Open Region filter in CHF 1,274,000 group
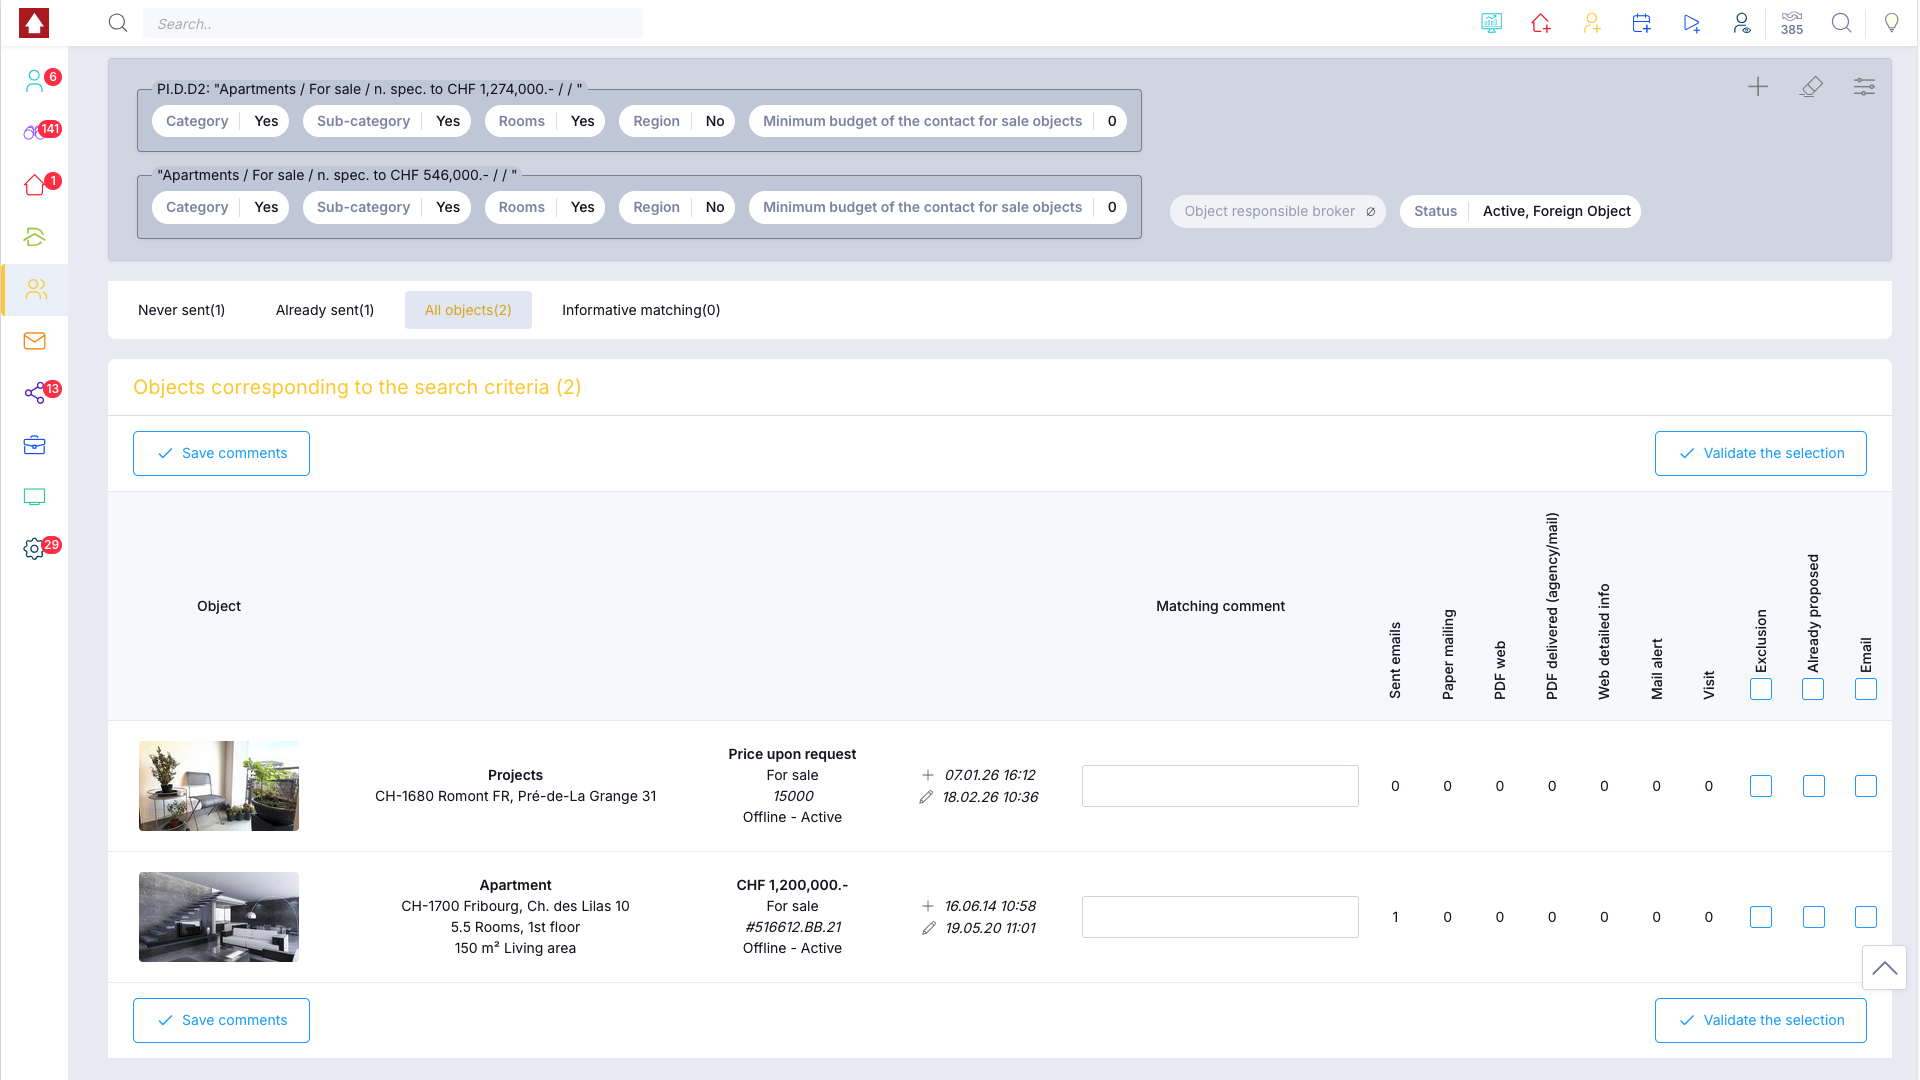Image resolution: width=1920 pixels, height=1080 pixels. [677, 121]
